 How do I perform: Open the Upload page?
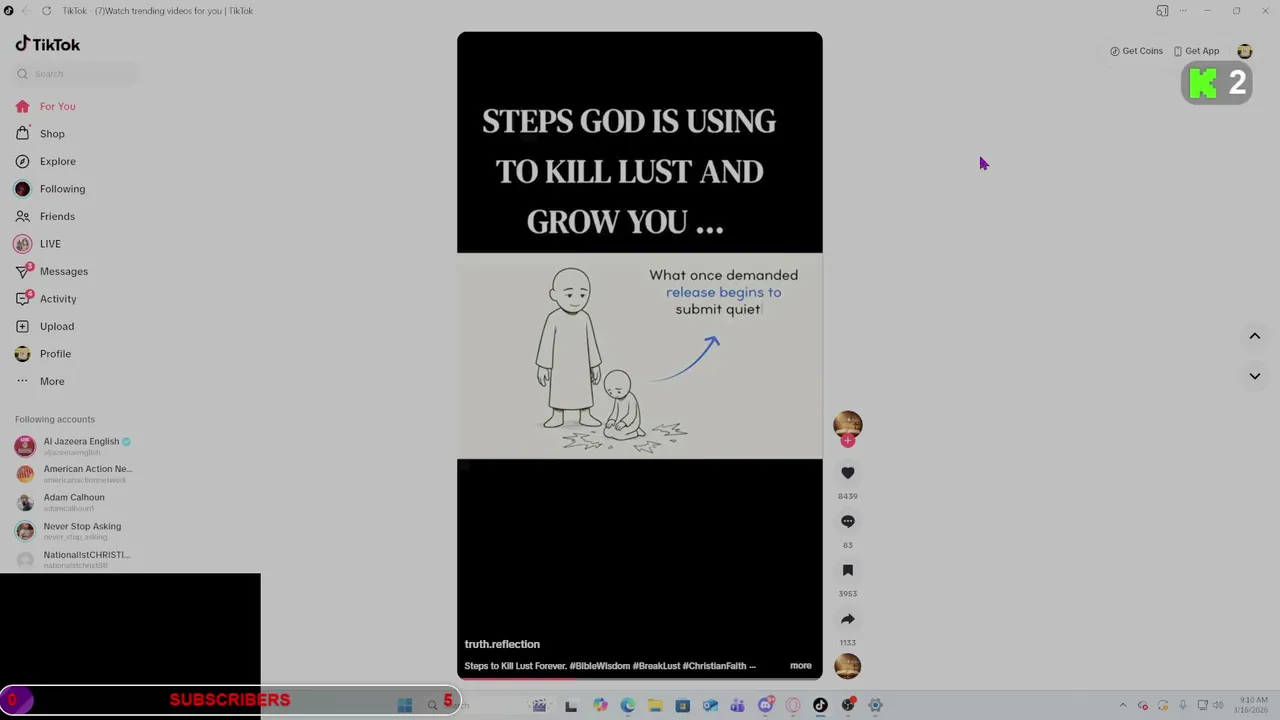pos(45,326)
